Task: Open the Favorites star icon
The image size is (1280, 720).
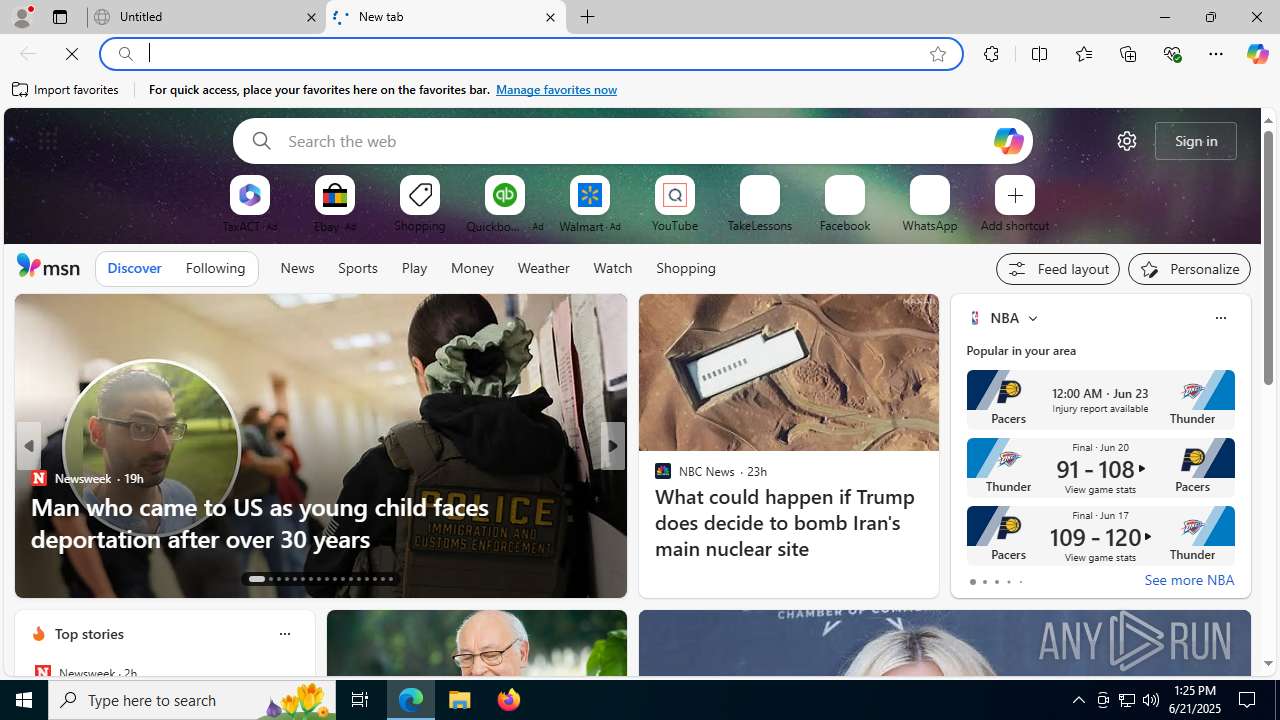Action: 1083,54
